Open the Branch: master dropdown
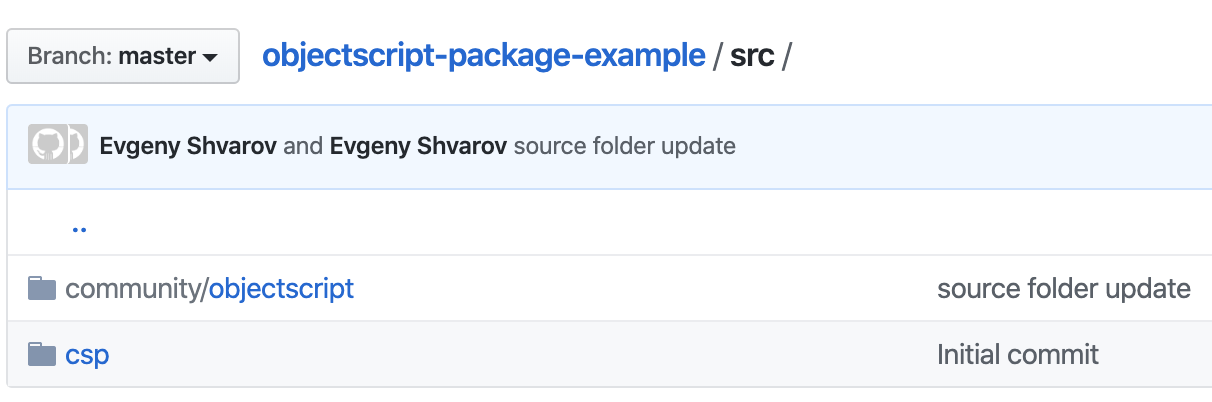The height and width of the screenshot is (402, 1212). (123, 56)
